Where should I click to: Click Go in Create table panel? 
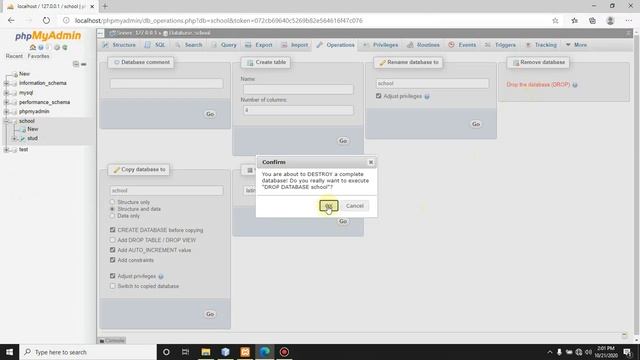343,141
